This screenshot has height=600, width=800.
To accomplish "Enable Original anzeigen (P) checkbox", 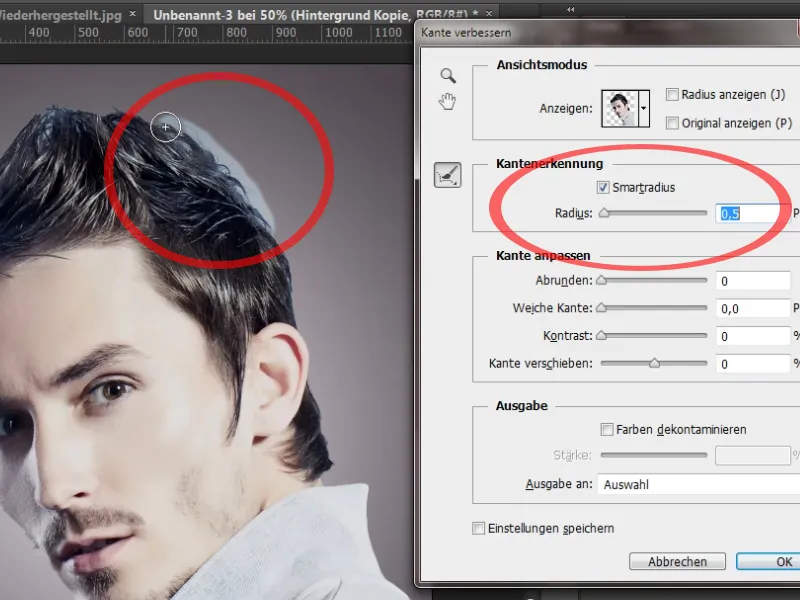I will 672,123.
